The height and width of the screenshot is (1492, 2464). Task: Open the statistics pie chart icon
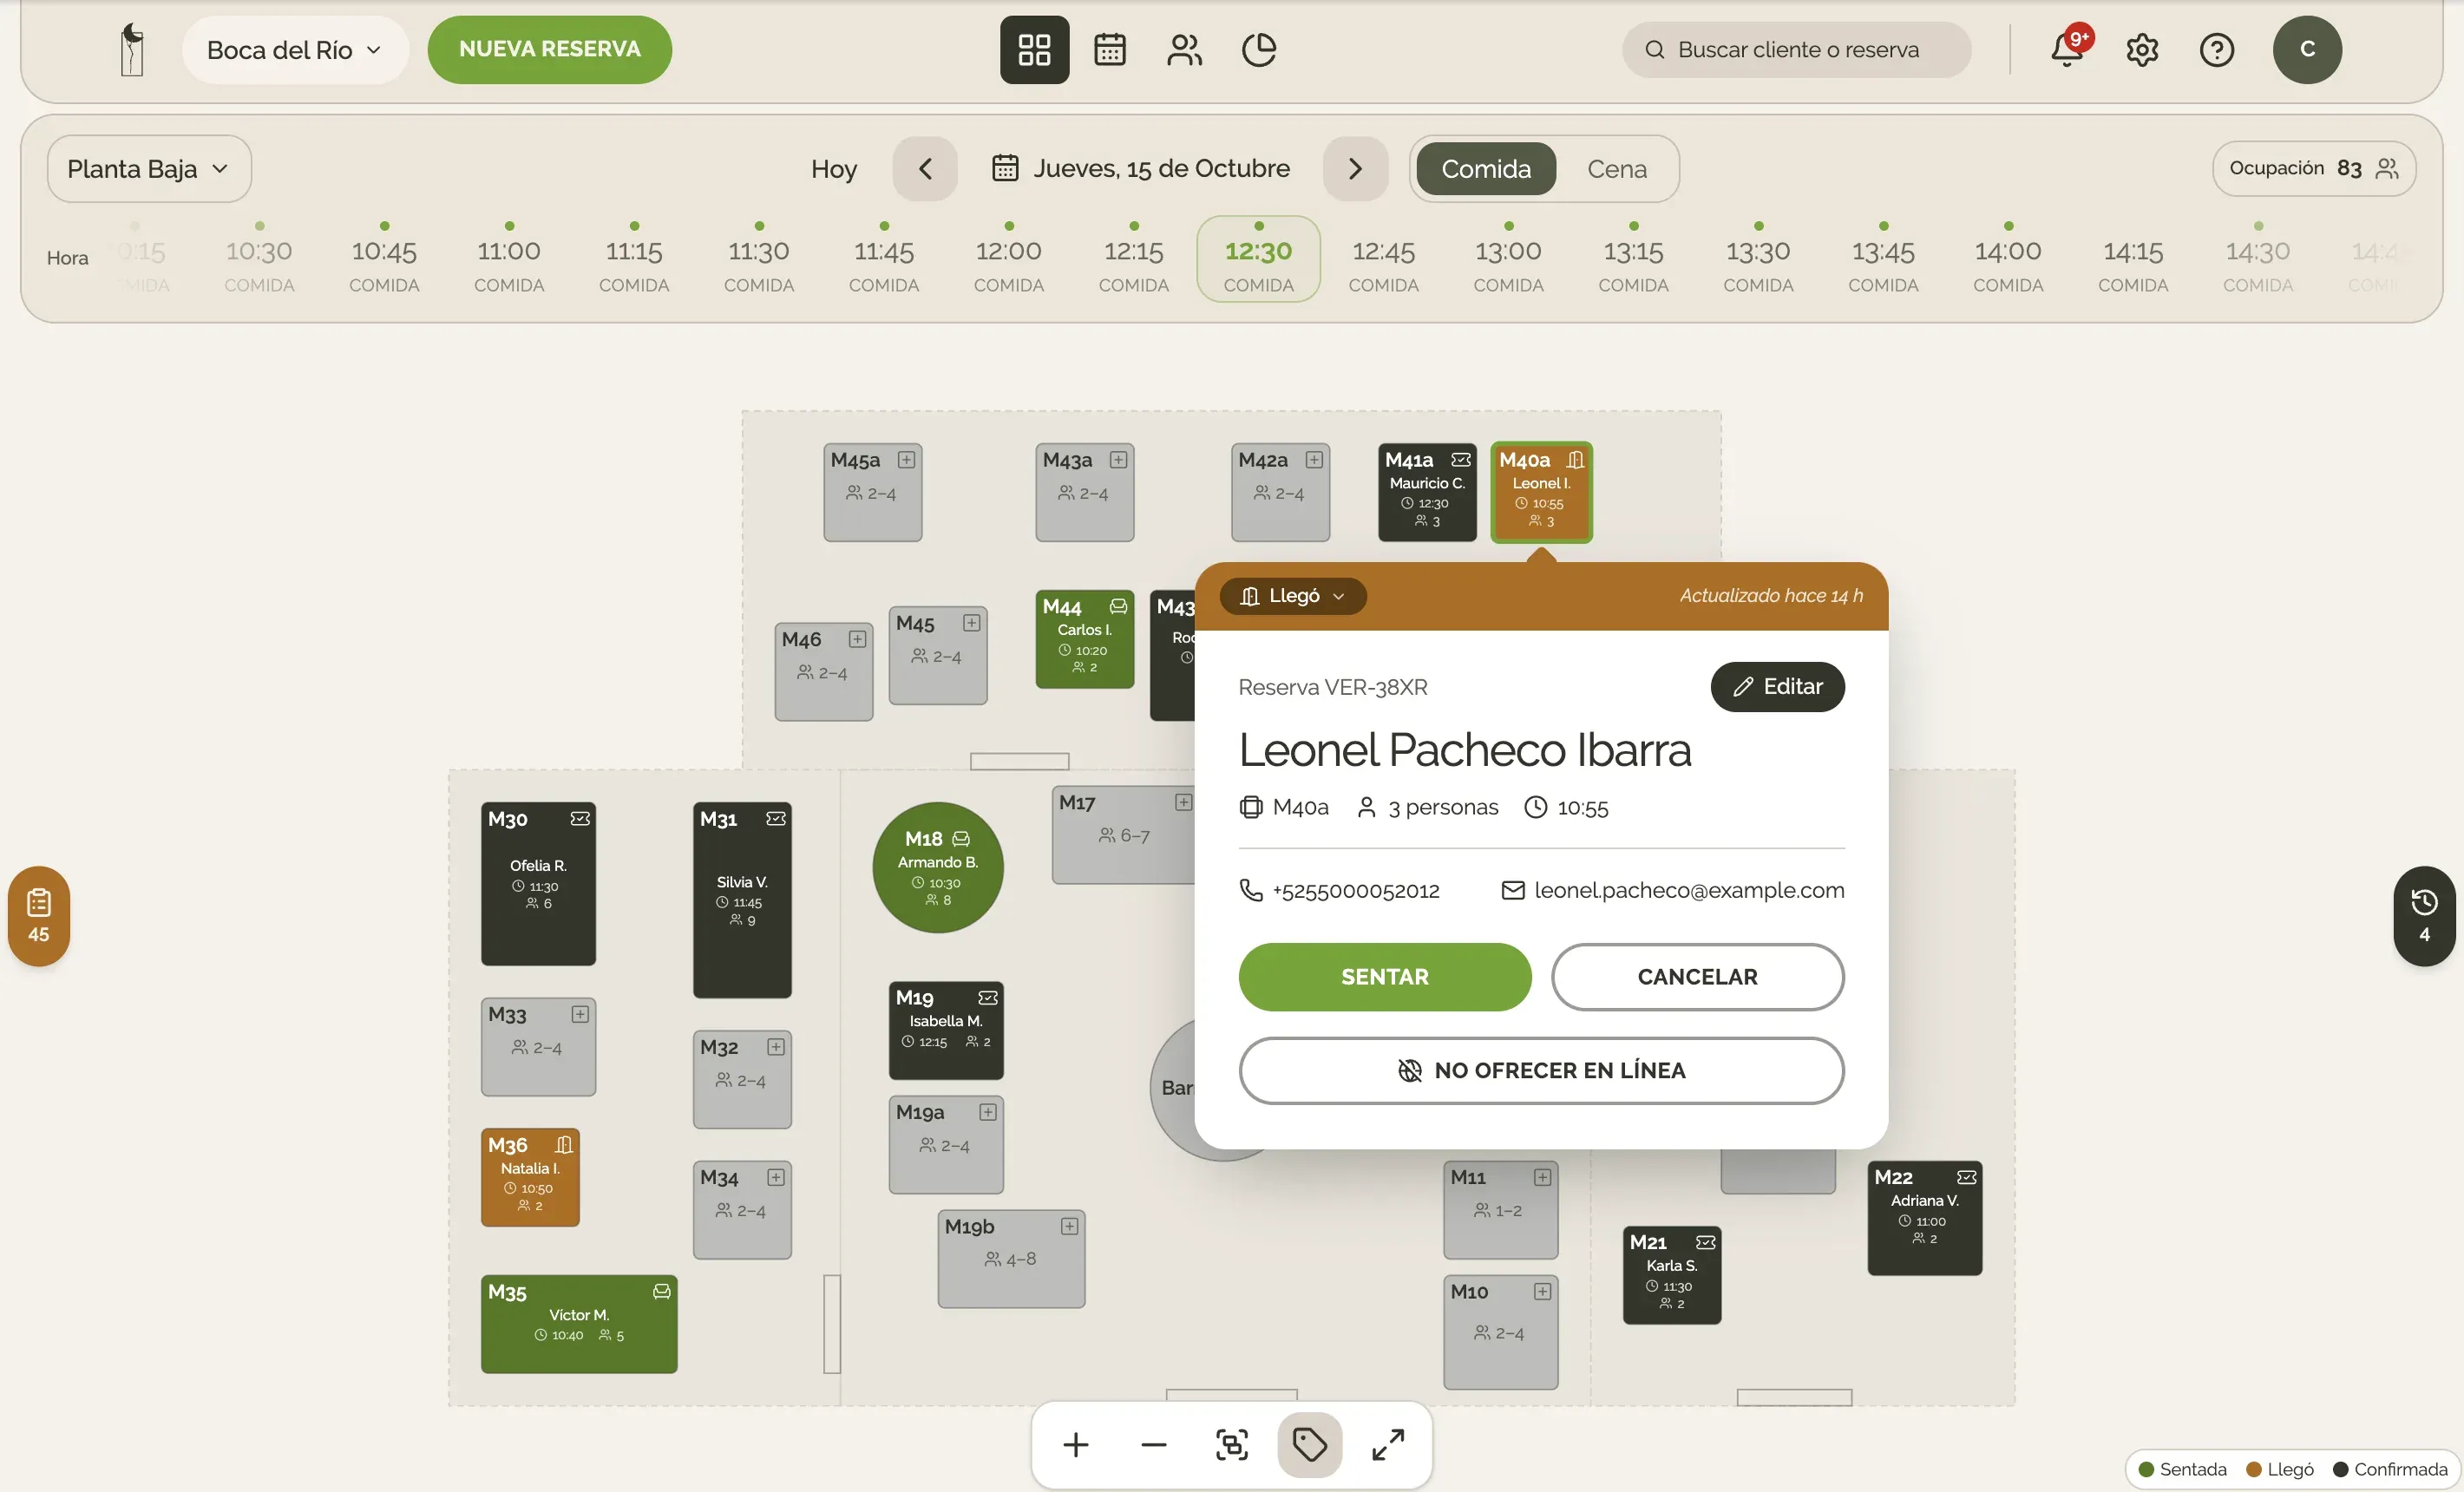[x=1259, y=49]
